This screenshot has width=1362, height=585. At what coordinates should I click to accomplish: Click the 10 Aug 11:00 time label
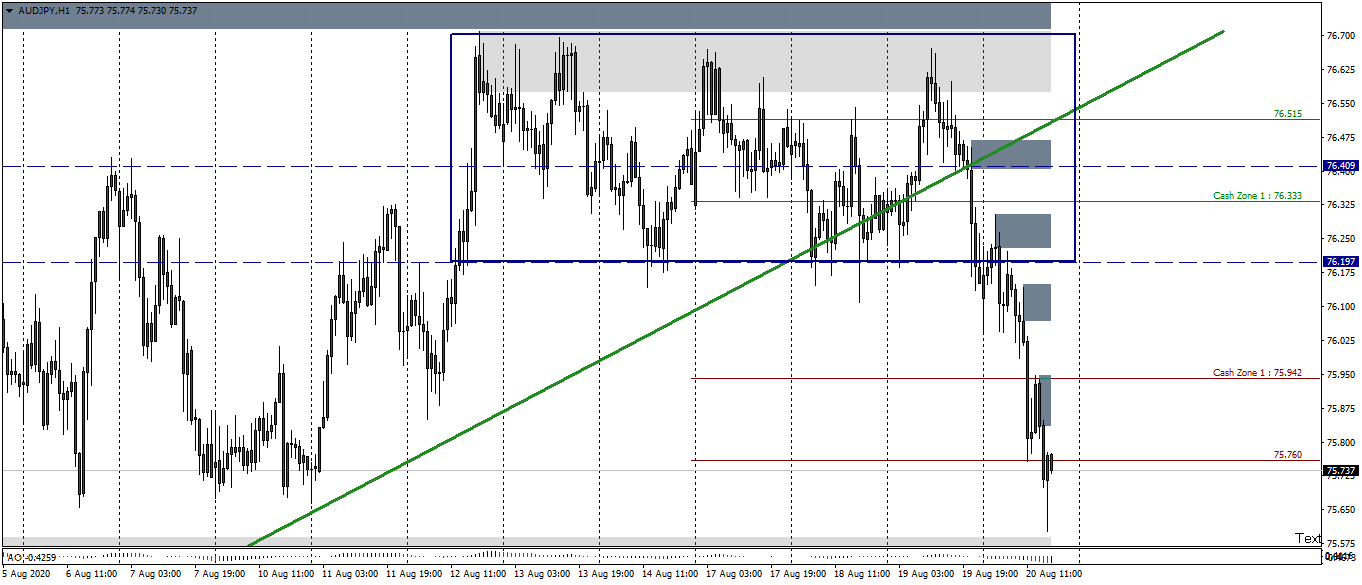tap(287, 575)
